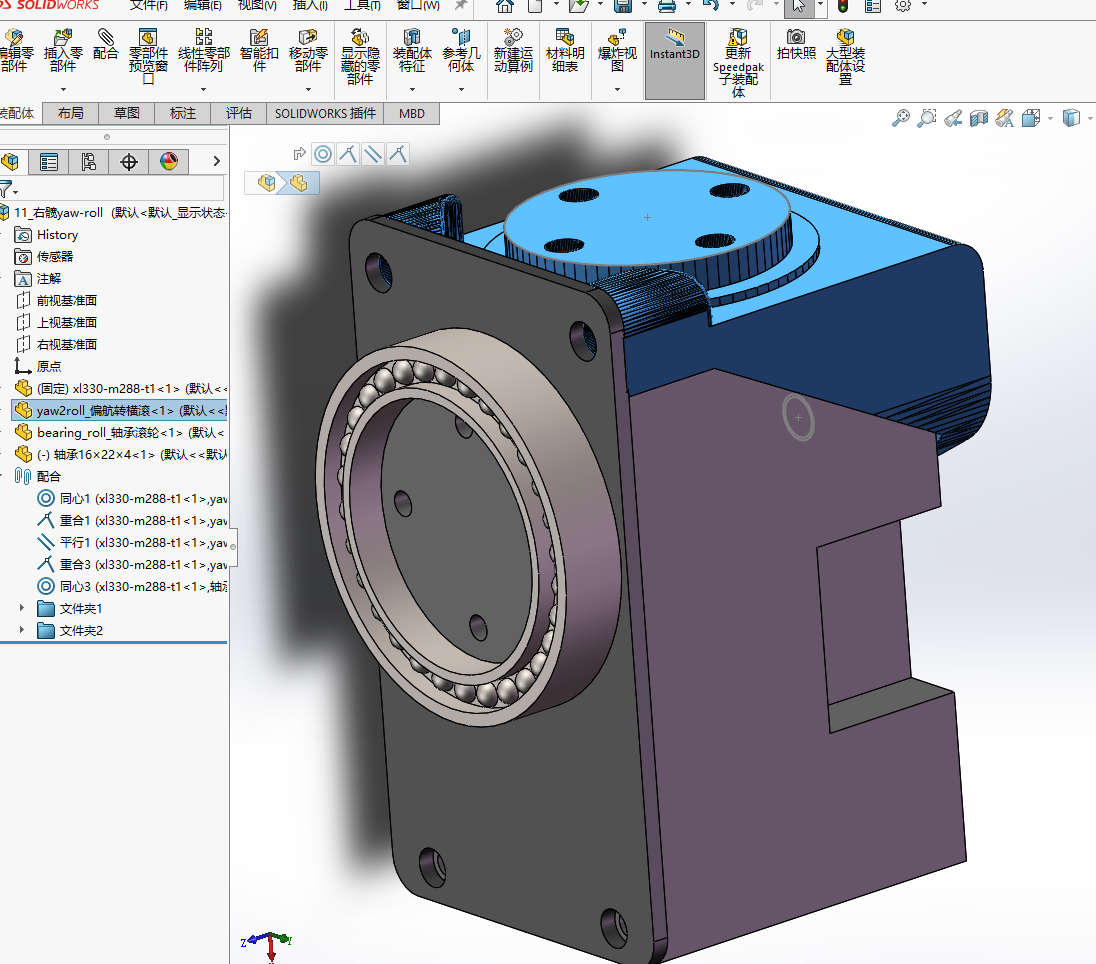Click the parallel mate icon in breadcrumb toolbar
The height and width of the screenshot is (964, 1096).
pyautogui.click(x=373, y=154)
